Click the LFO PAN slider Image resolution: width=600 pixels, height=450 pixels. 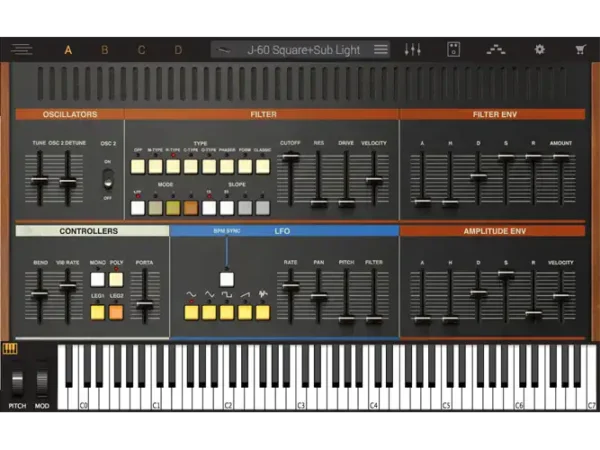point(318,297)
